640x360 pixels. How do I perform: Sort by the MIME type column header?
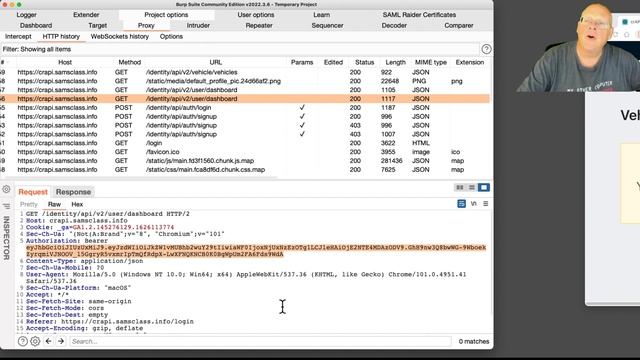click(x=431, y=62)
